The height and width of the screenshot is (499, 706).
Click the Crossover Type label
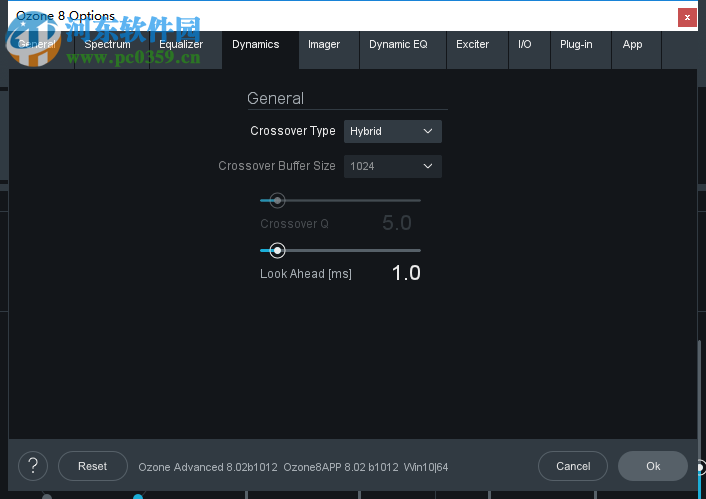[x=293, y=131]
